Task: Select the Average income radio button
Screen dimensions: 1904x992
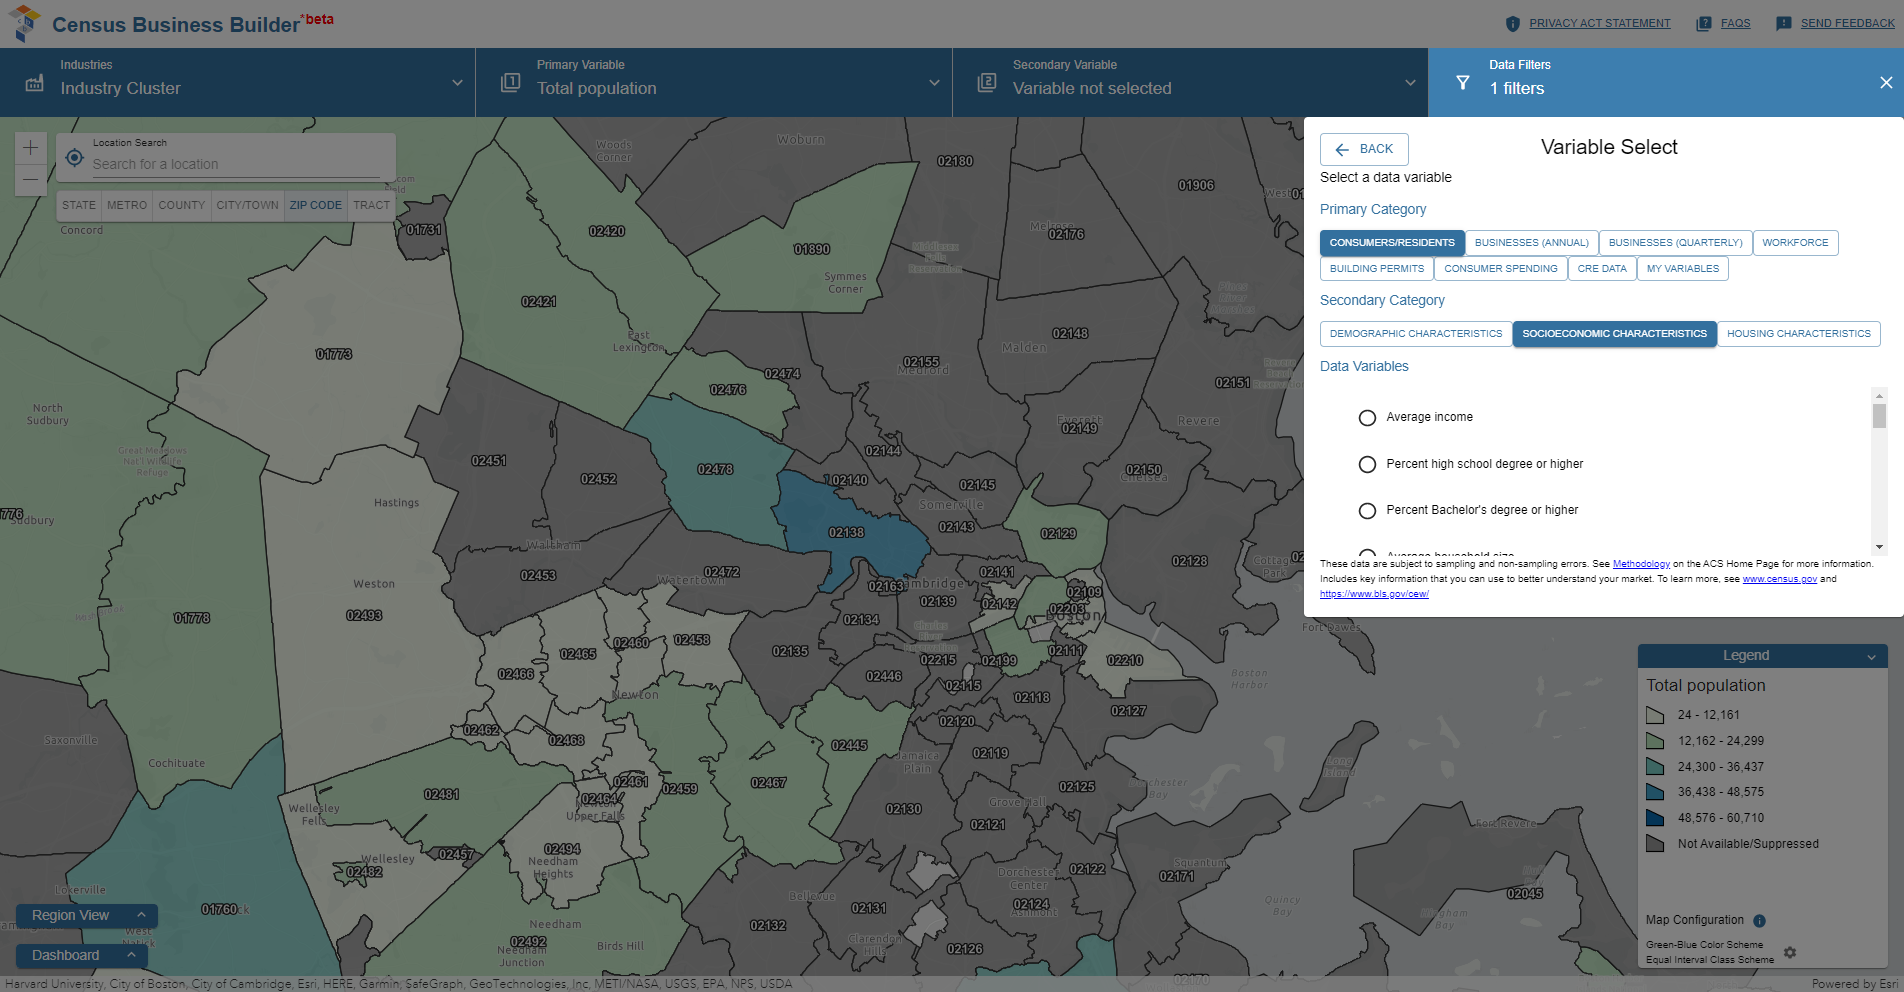Action: pyautogui.click(x=1367, y=418)
